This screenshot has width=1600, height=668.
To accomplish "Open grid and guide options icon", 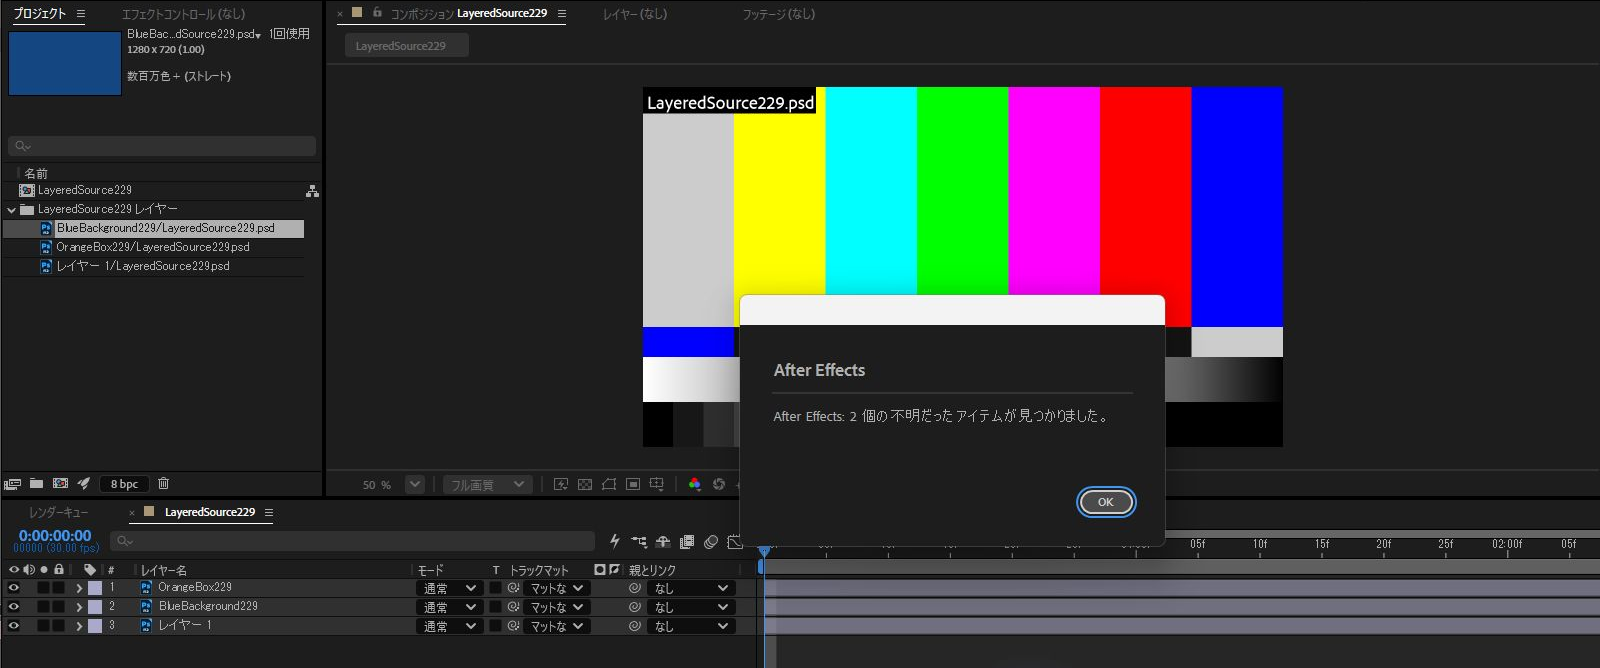I will (657, 484).
